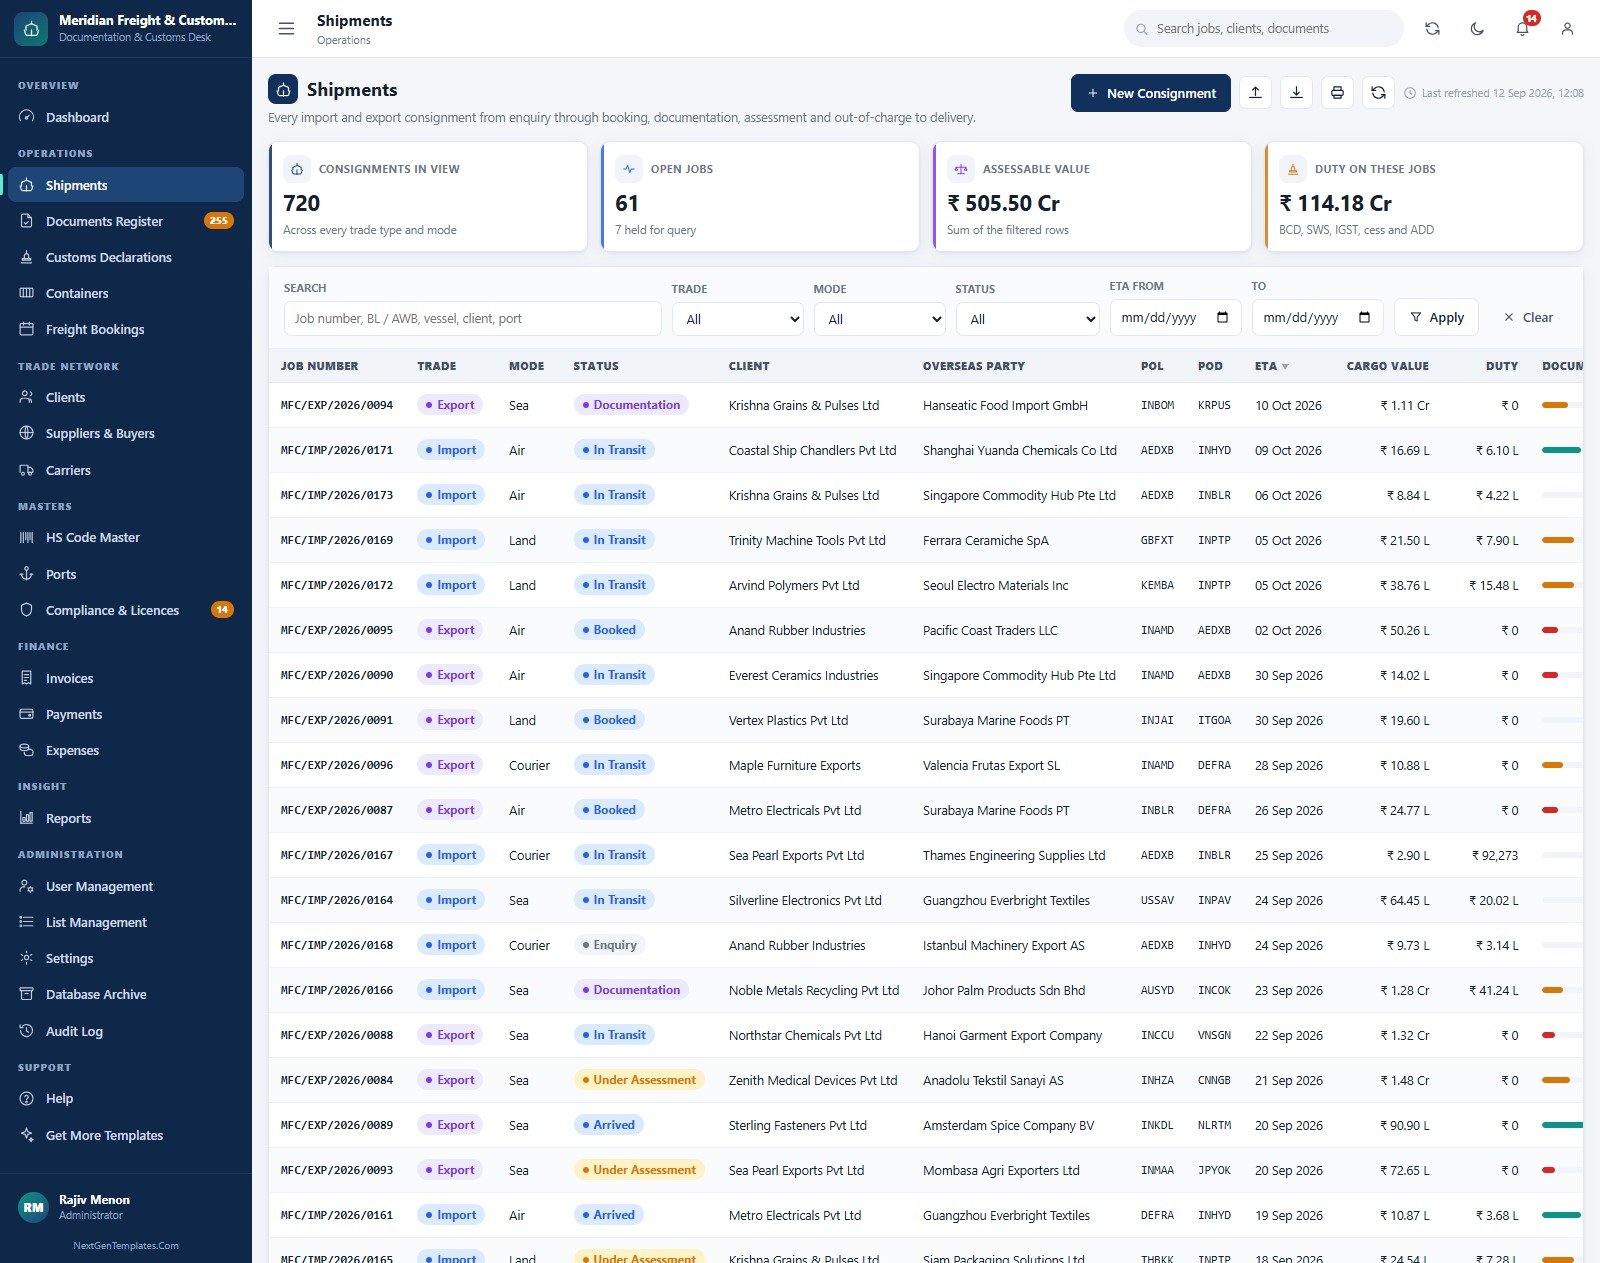Viewport: 1600px width, 1263px height.
Task: Click the Open Jobs card pulse icon
Action: pos(629,169)
